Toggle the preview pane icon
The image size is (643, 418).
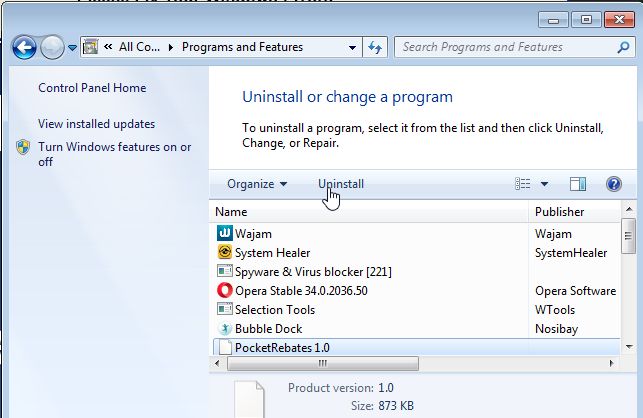point(577,184)
